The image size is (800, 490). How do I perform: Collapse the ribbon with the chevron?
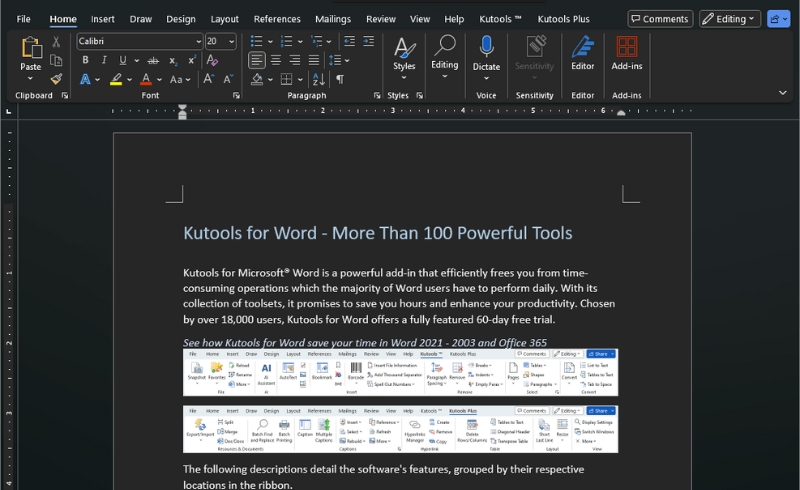click(783, 92)
